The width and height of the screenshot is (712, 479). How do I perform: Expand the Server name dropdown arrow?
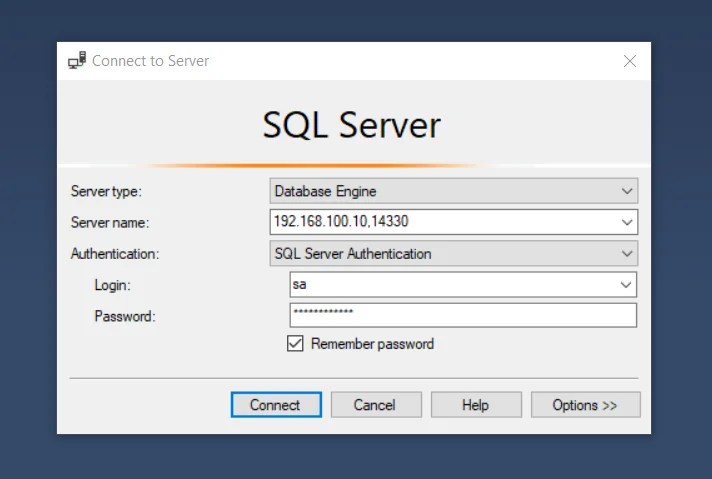pyautogui.click(x=627, y=222)
